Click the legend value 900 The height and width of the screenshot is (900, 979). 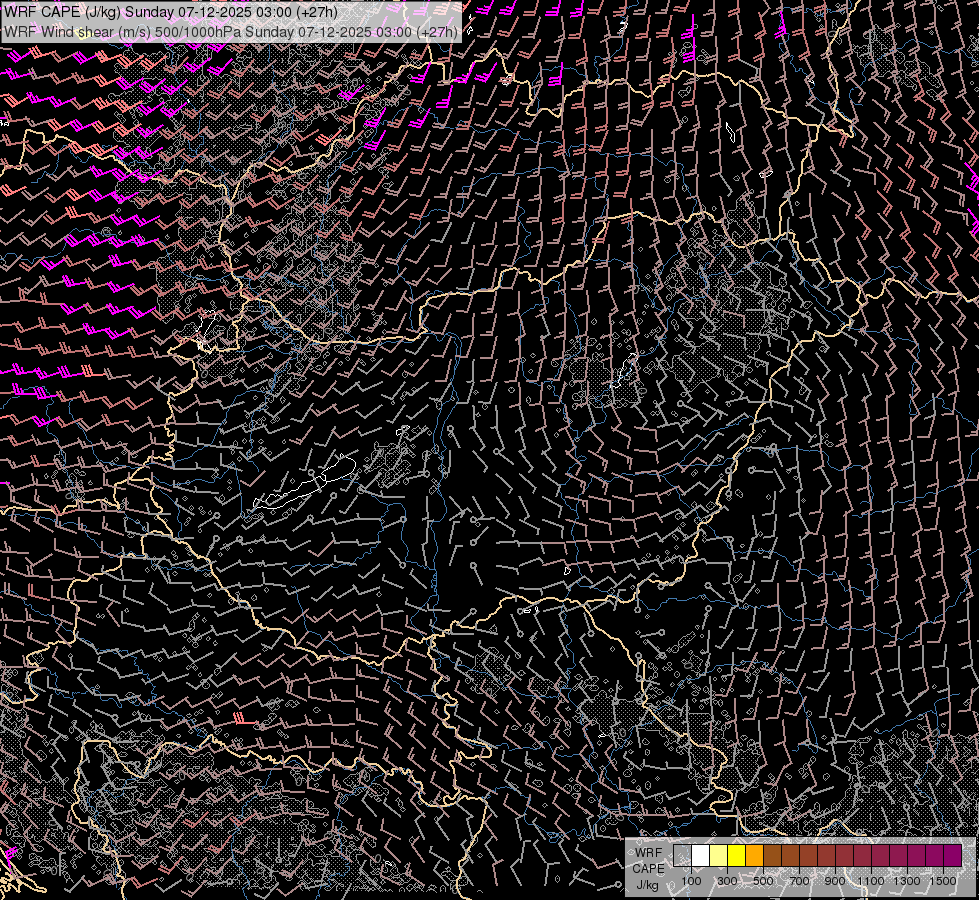[835, 881]
